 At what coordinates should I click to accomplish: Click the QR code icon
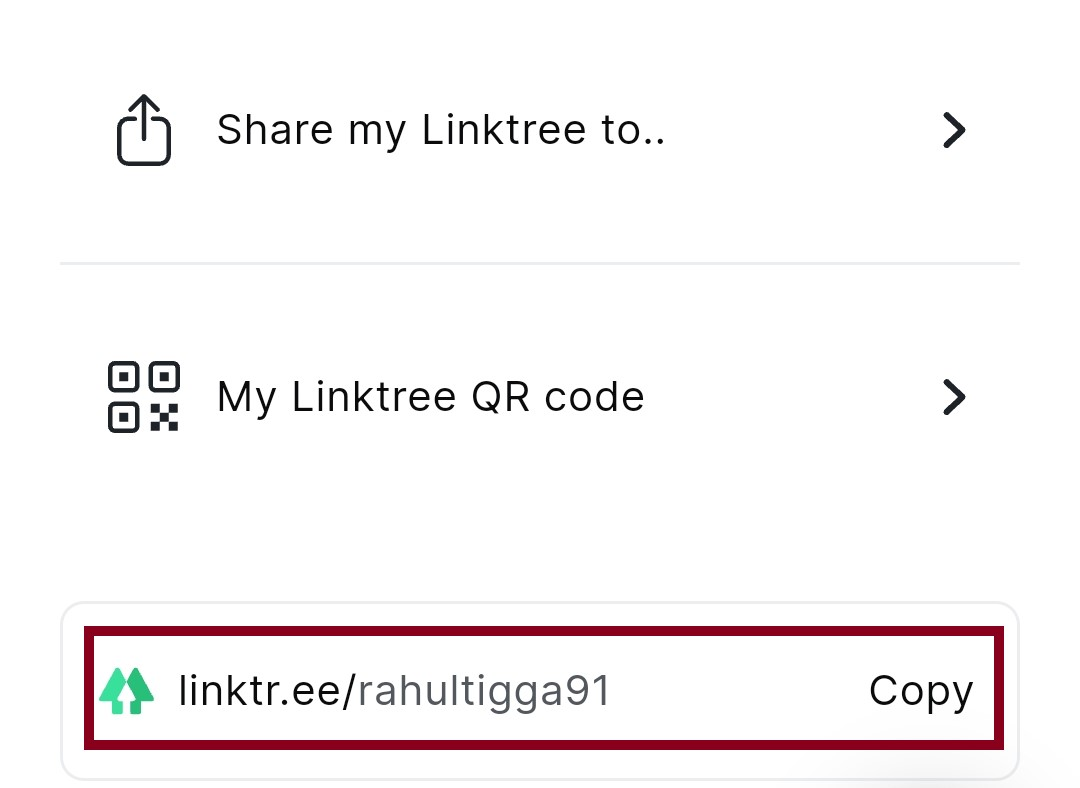coord(144,397)
